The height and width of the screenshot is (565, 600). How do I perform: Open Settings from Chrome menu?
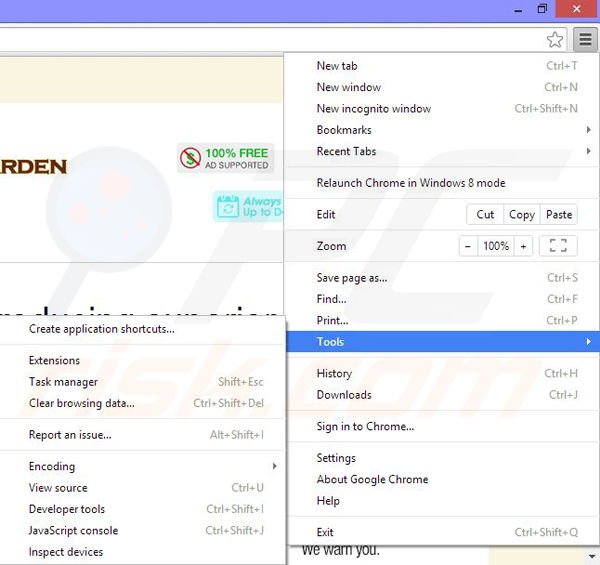tap(443, 458)
